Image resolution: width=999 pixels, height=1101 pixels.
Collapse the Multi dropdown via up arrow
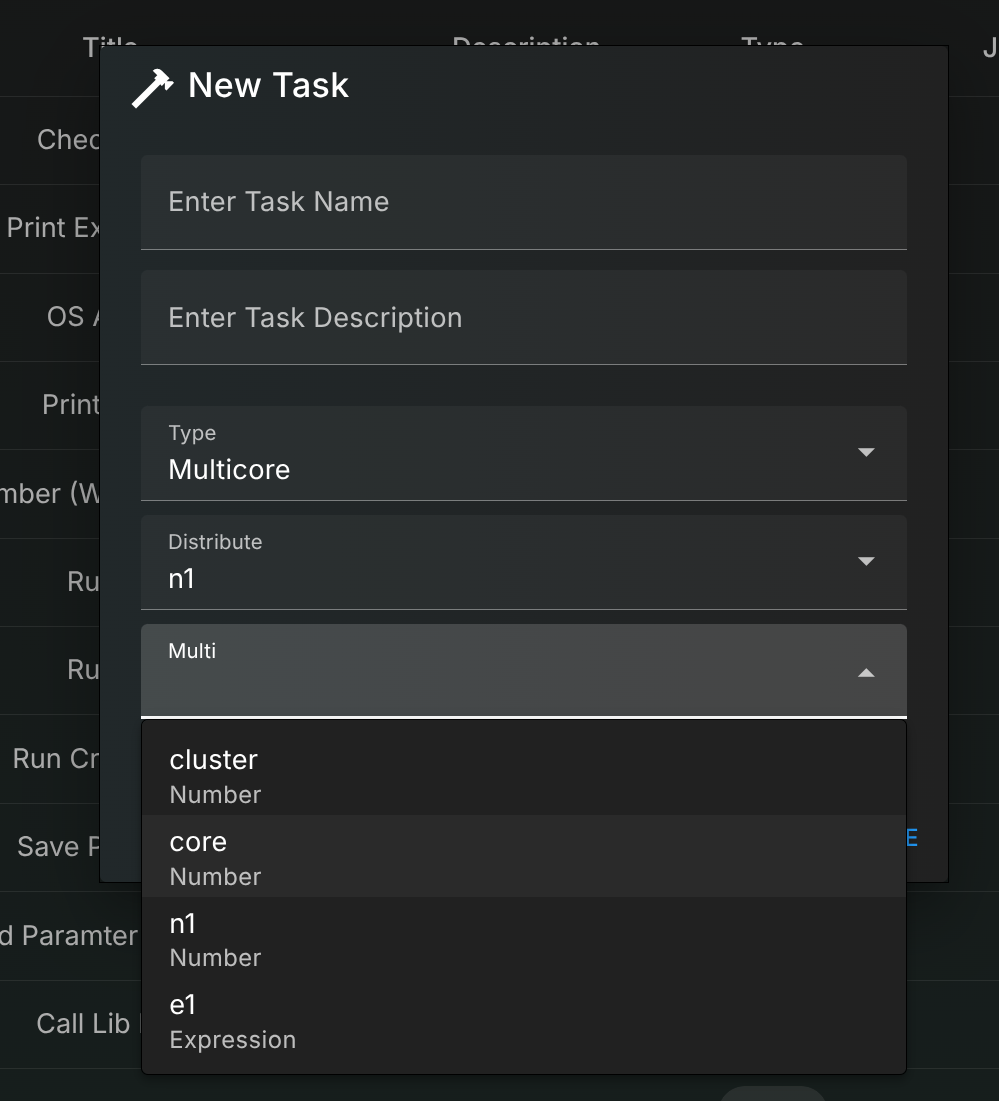(x=866, y=673)
